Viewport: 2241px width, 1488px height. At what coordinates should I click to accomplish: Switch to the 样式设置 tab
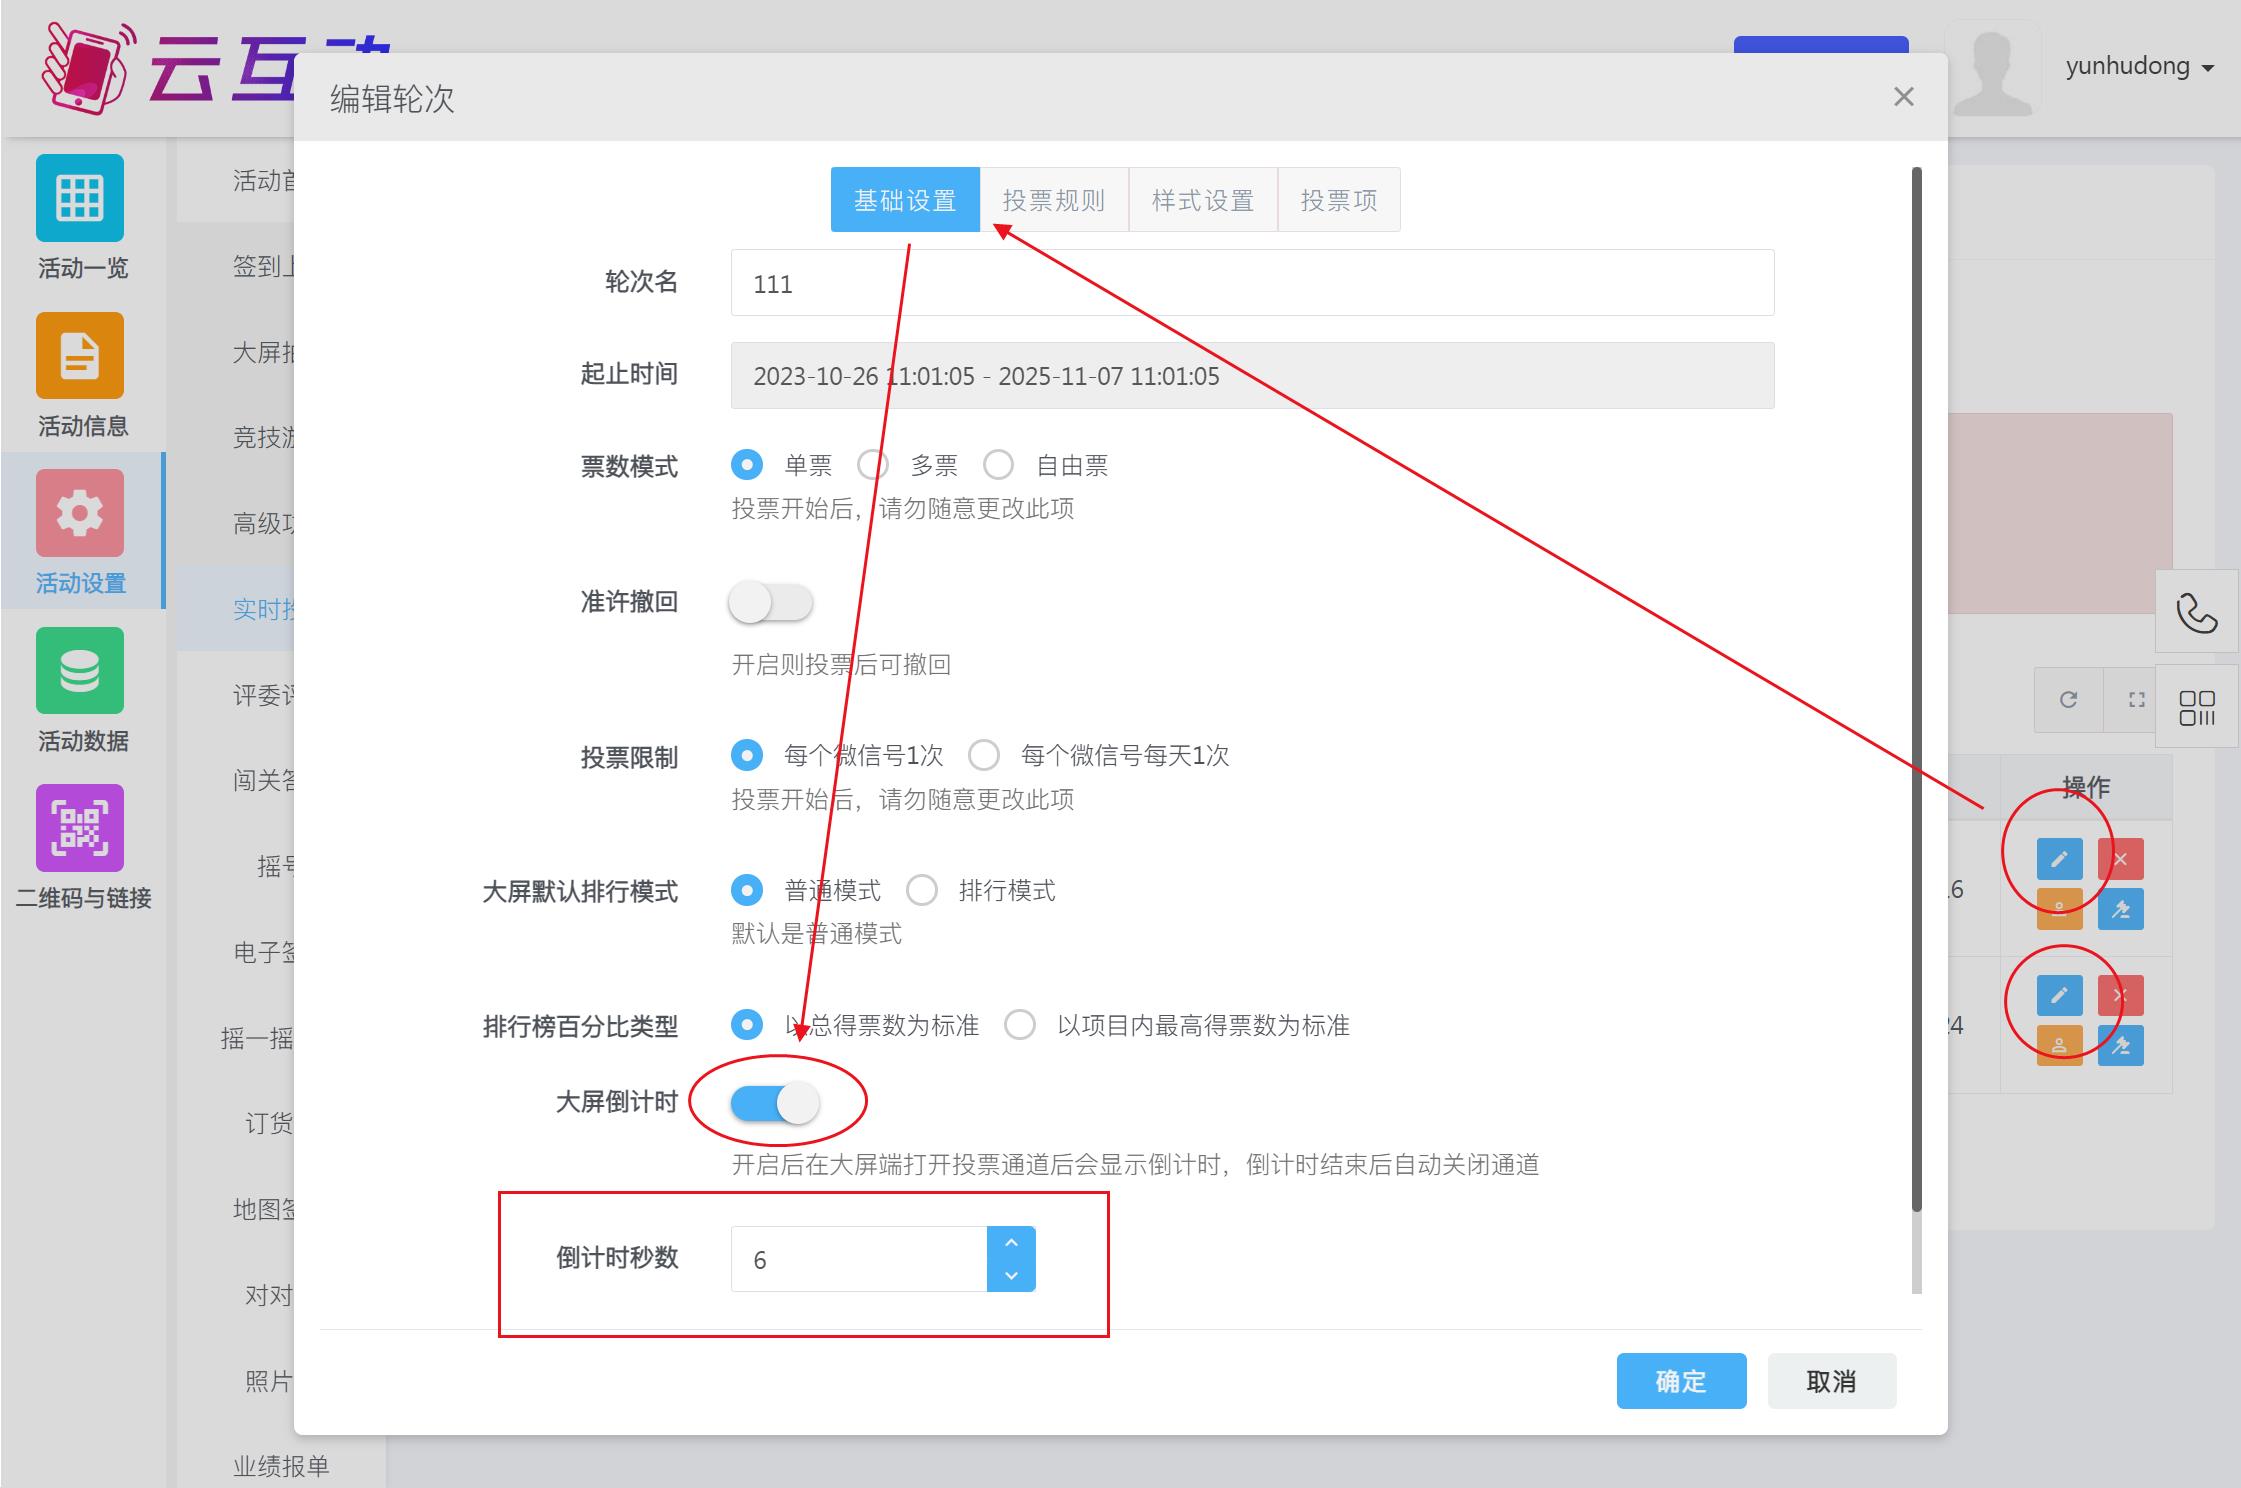(x=1202, y=200)
